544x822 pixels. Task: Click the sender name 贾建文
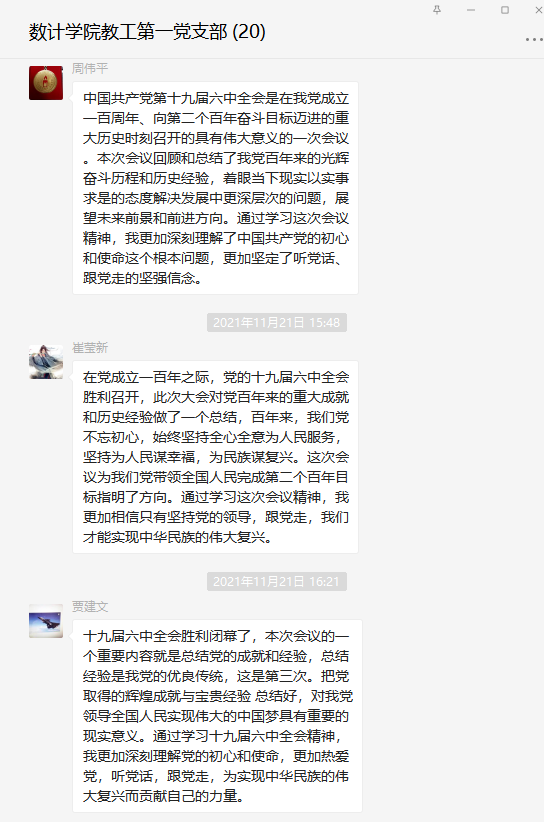click(x=90, y=607)
